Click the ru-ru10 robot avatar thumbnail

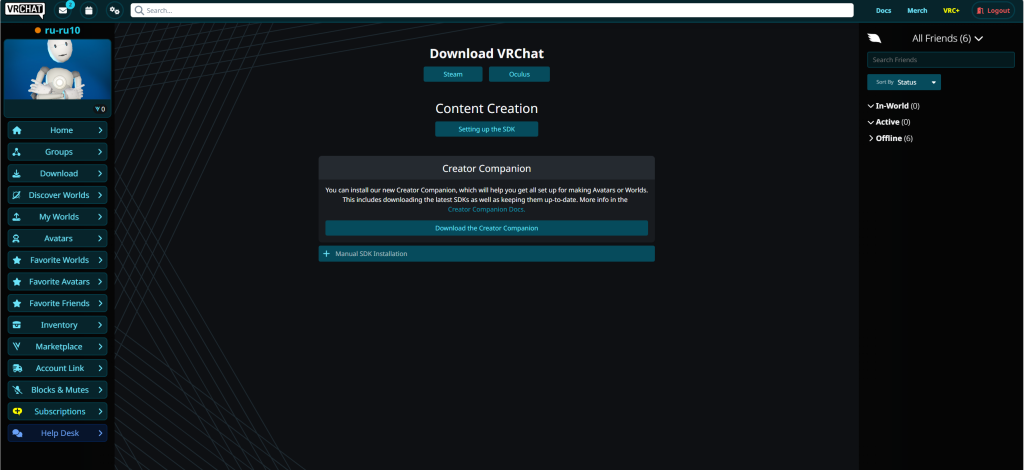[x=57, y=78]
